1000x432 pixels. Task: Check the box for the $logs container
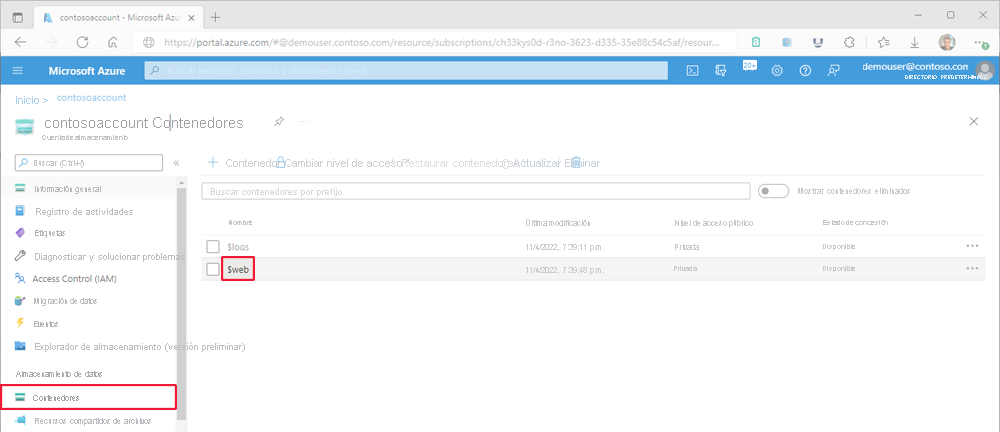pos(213,246)
